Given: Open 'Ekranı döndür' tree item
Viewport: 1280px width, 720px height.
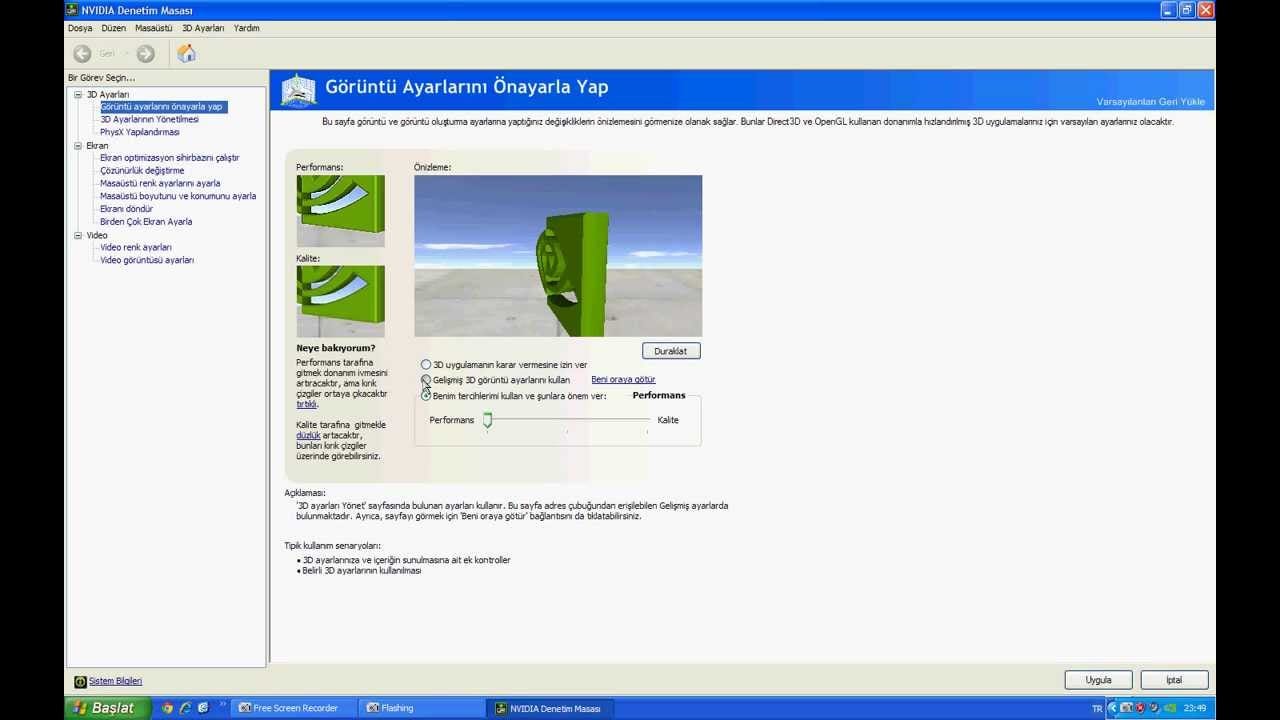Looking at the screenshot, I should (126, 209).
